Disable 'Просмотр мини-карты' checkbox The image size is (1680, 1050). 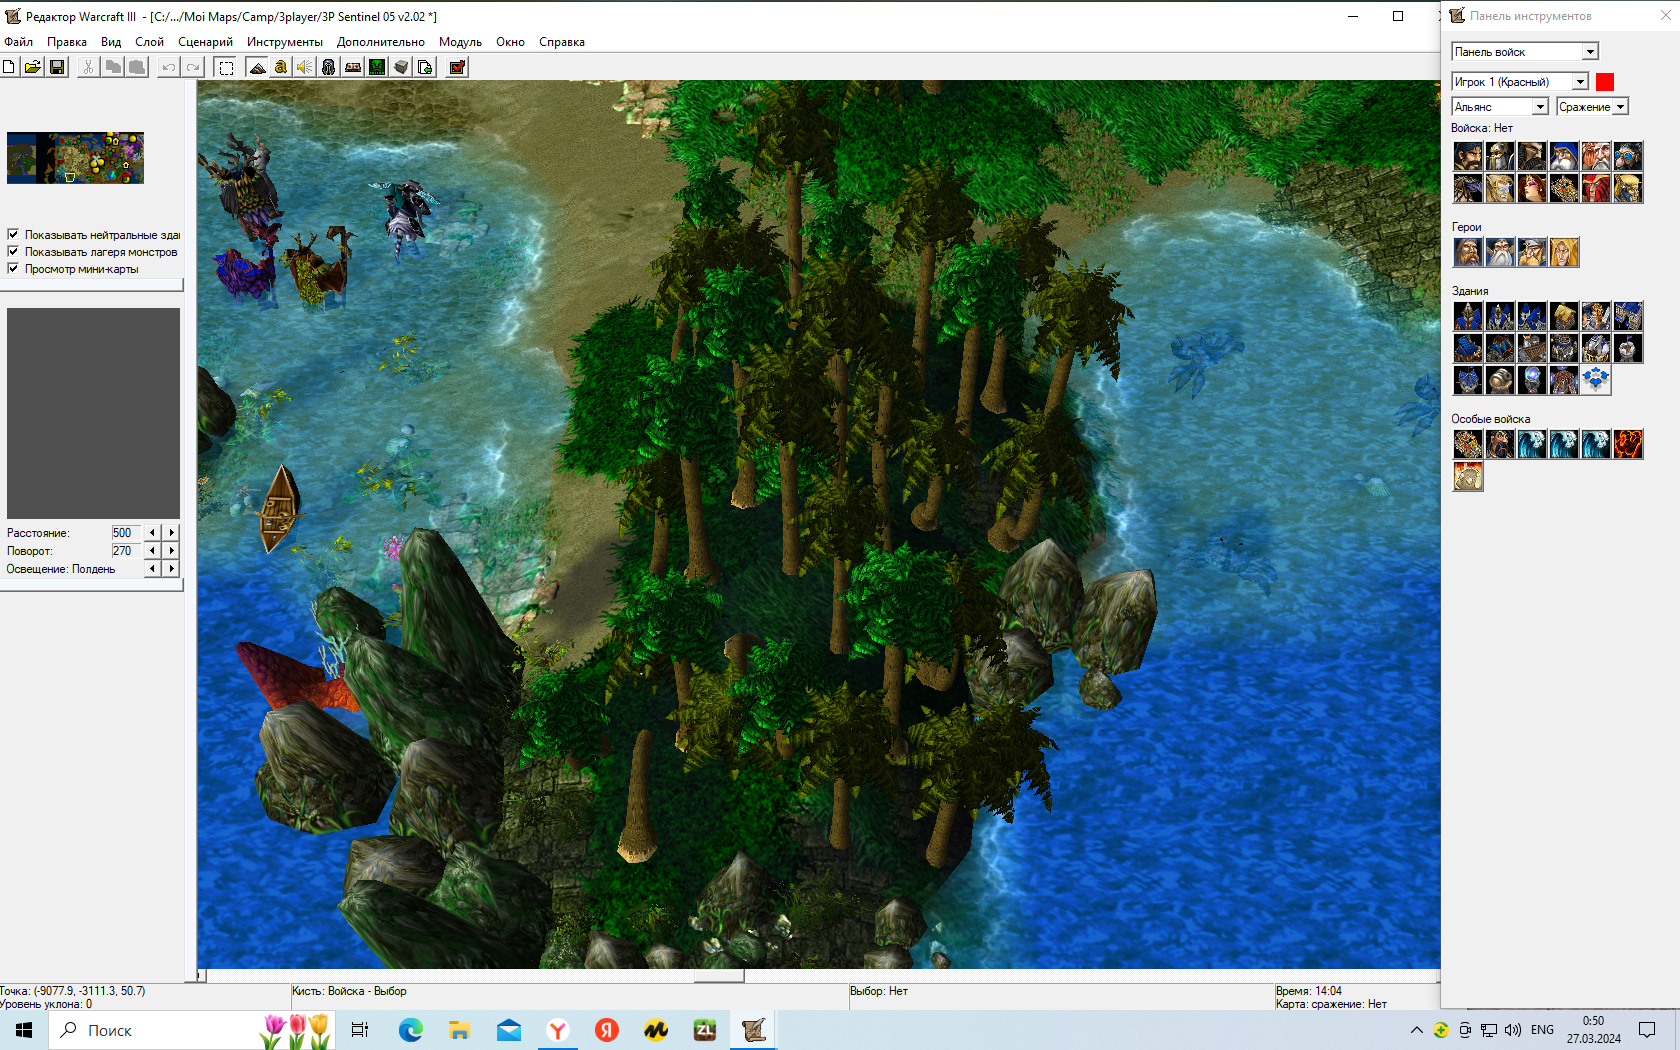coord(13,268)
